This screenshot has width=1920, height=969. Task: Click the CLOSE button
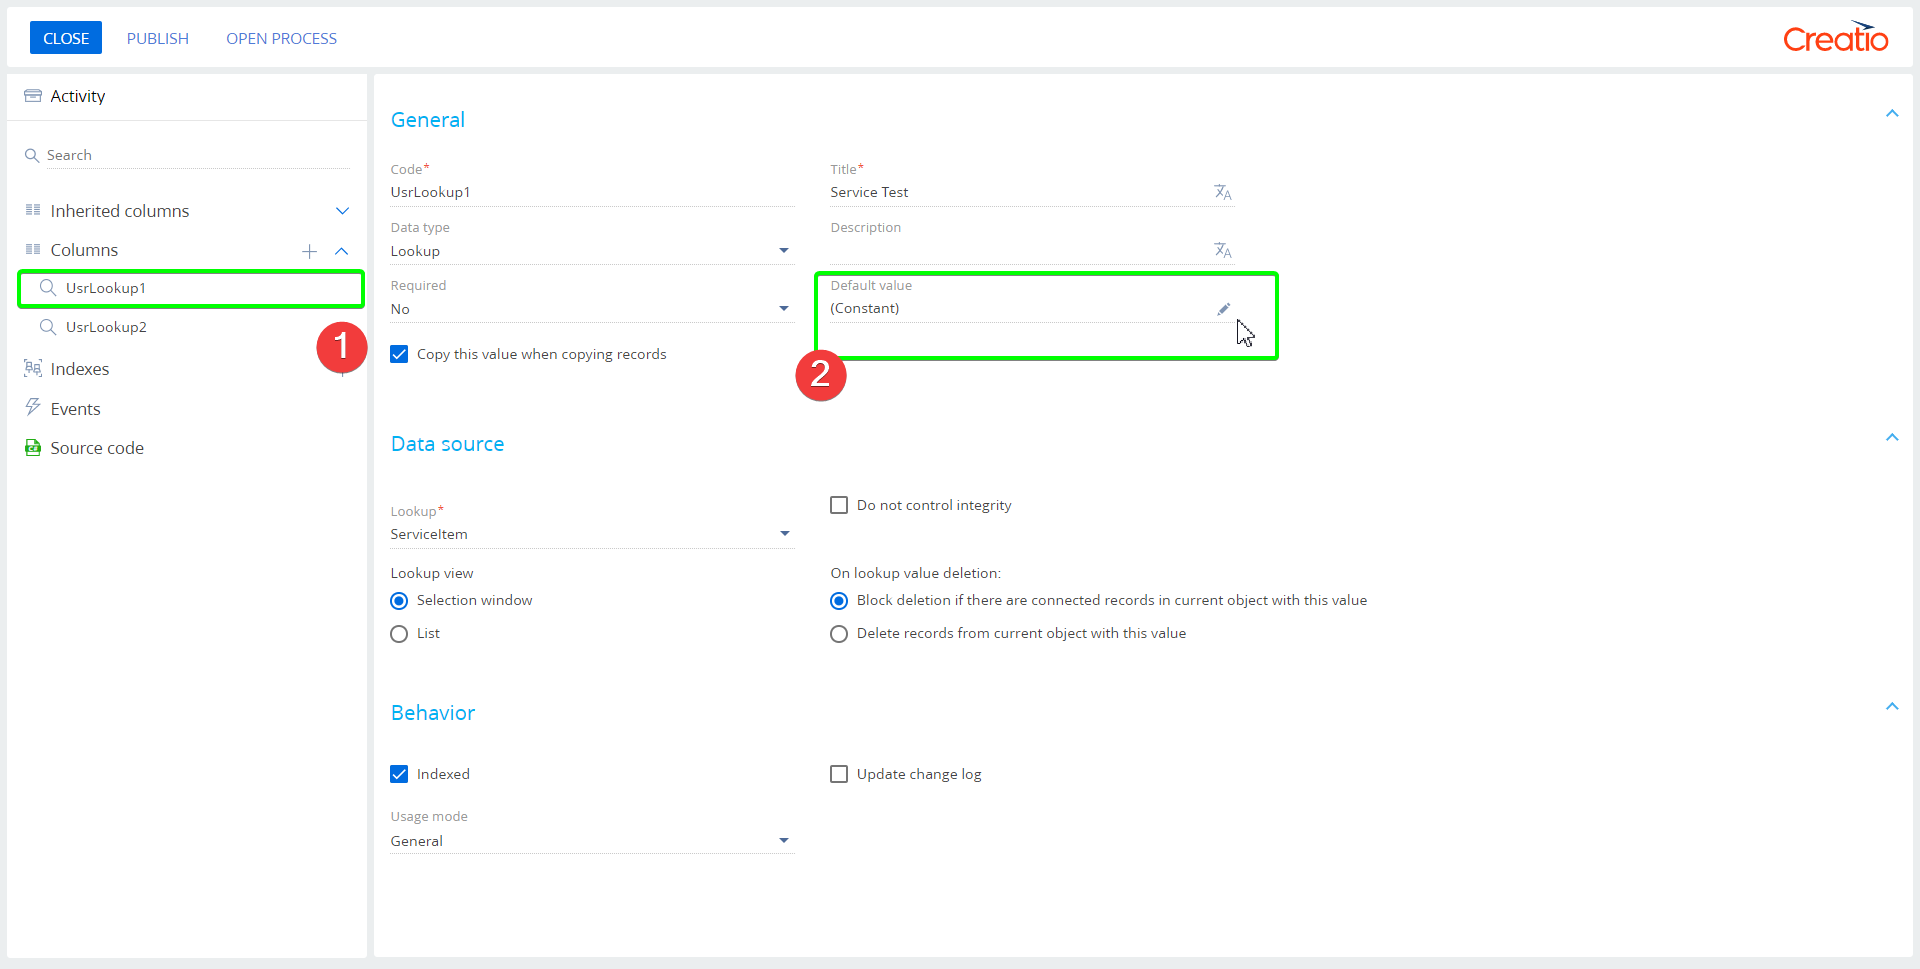(x=66, y=38)
